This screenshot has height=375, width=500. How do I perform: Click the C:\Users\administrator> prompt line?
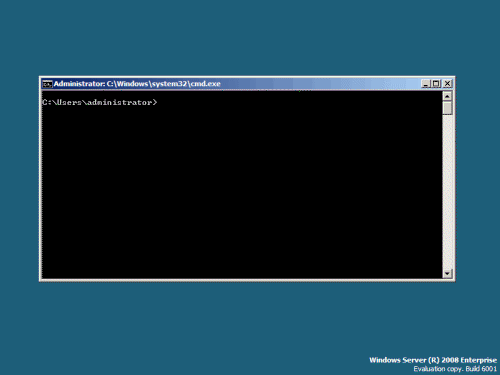(99, 103)
